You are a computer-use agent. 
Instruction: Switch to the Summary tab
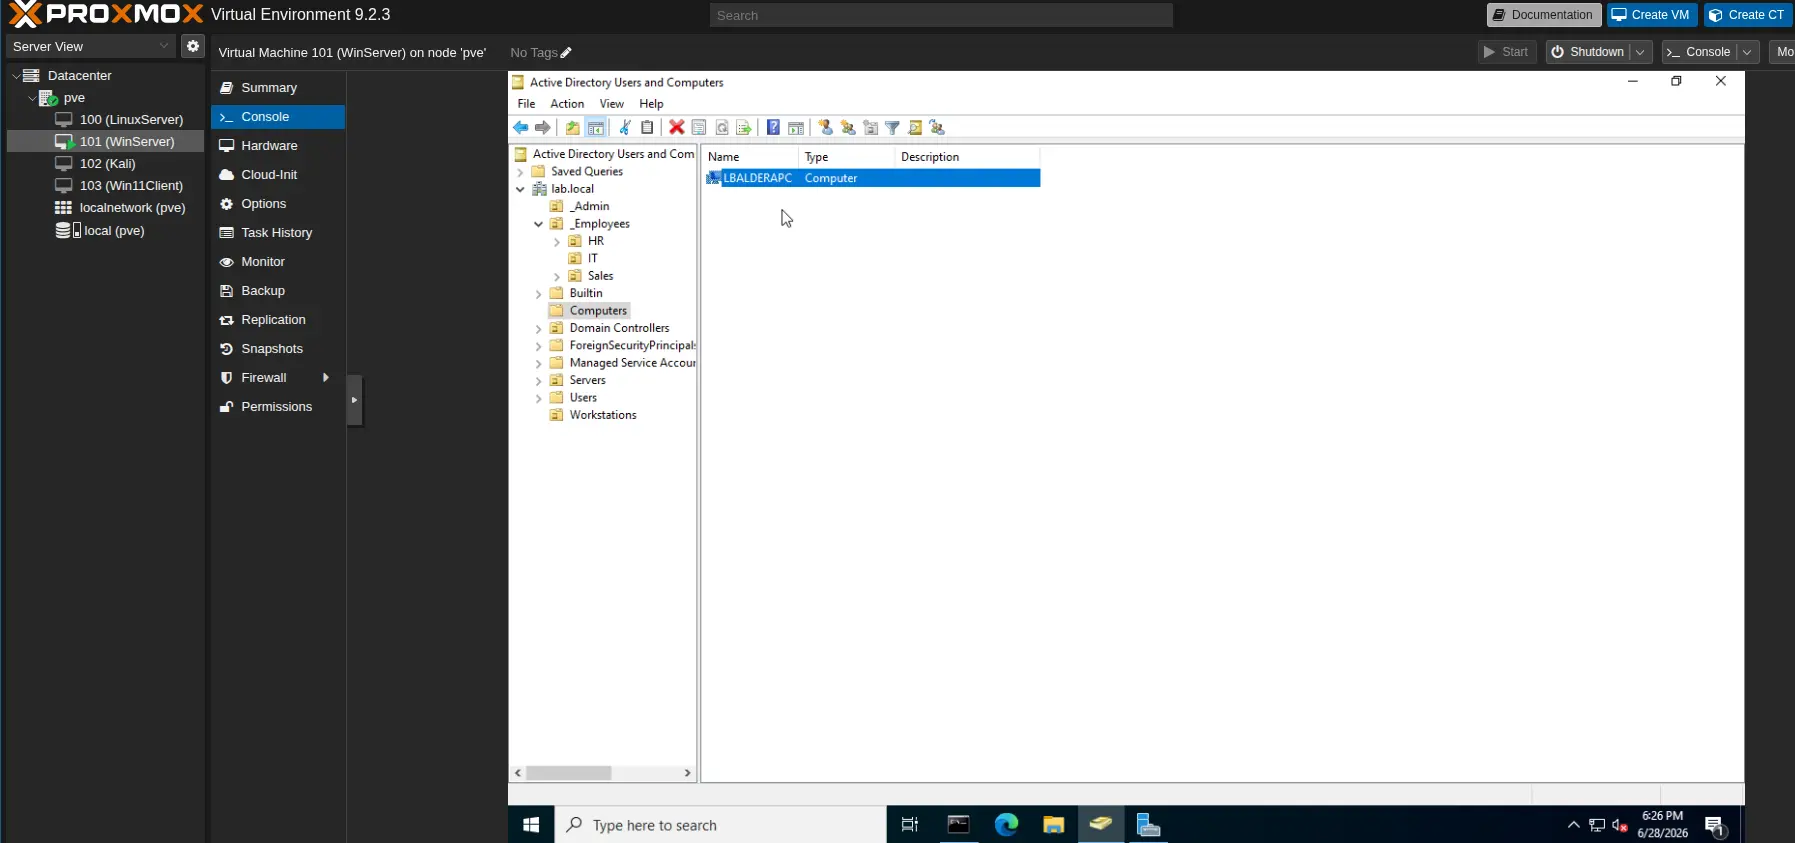(x=278, y=88)
